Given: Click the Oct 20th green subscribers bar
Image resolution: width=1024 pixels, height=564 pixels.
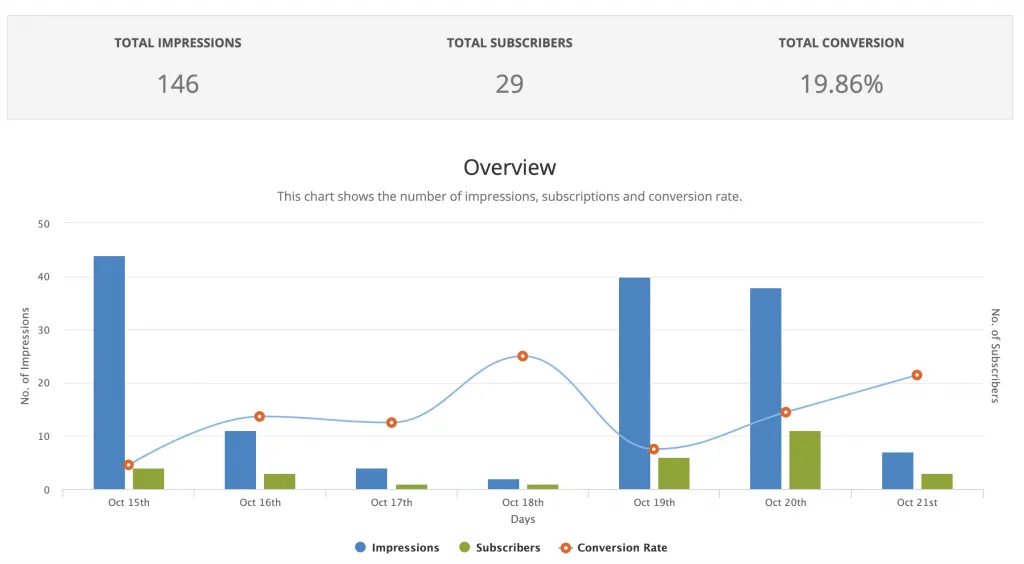Looking at the screenshot, I should click(x=805, y=460).
